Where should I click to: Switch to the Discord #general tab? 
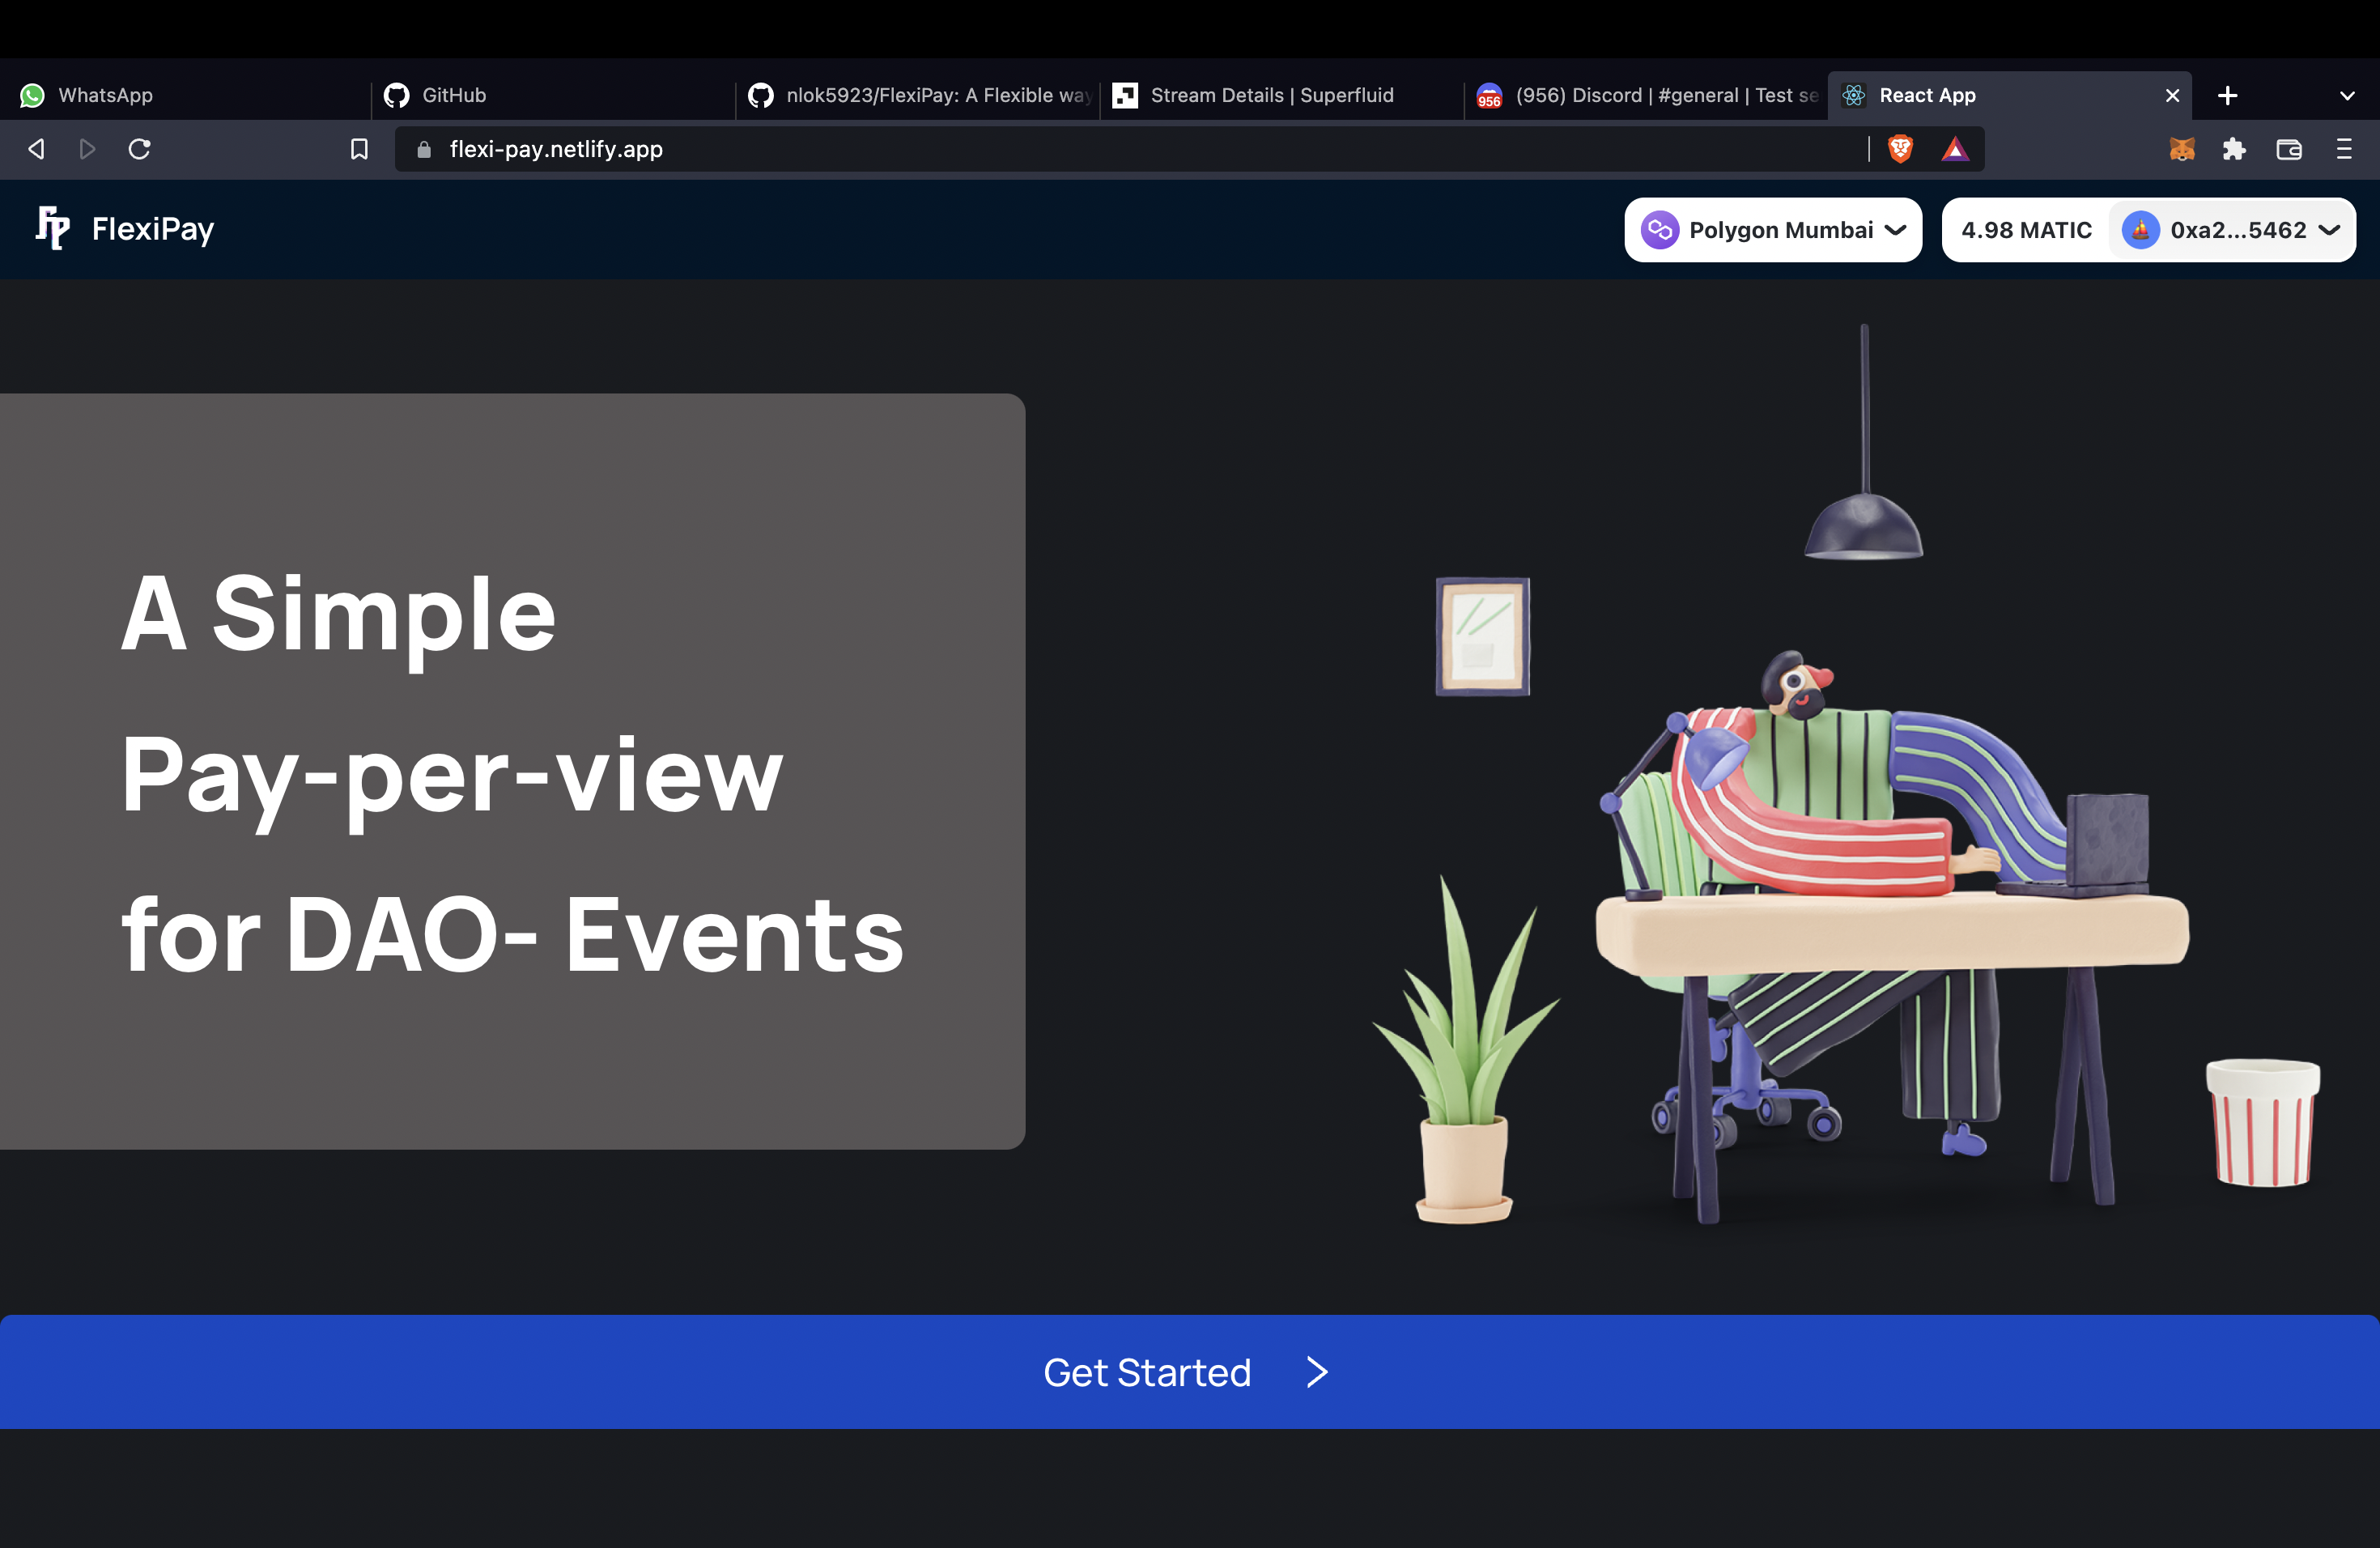click(x=1646, y=96)
